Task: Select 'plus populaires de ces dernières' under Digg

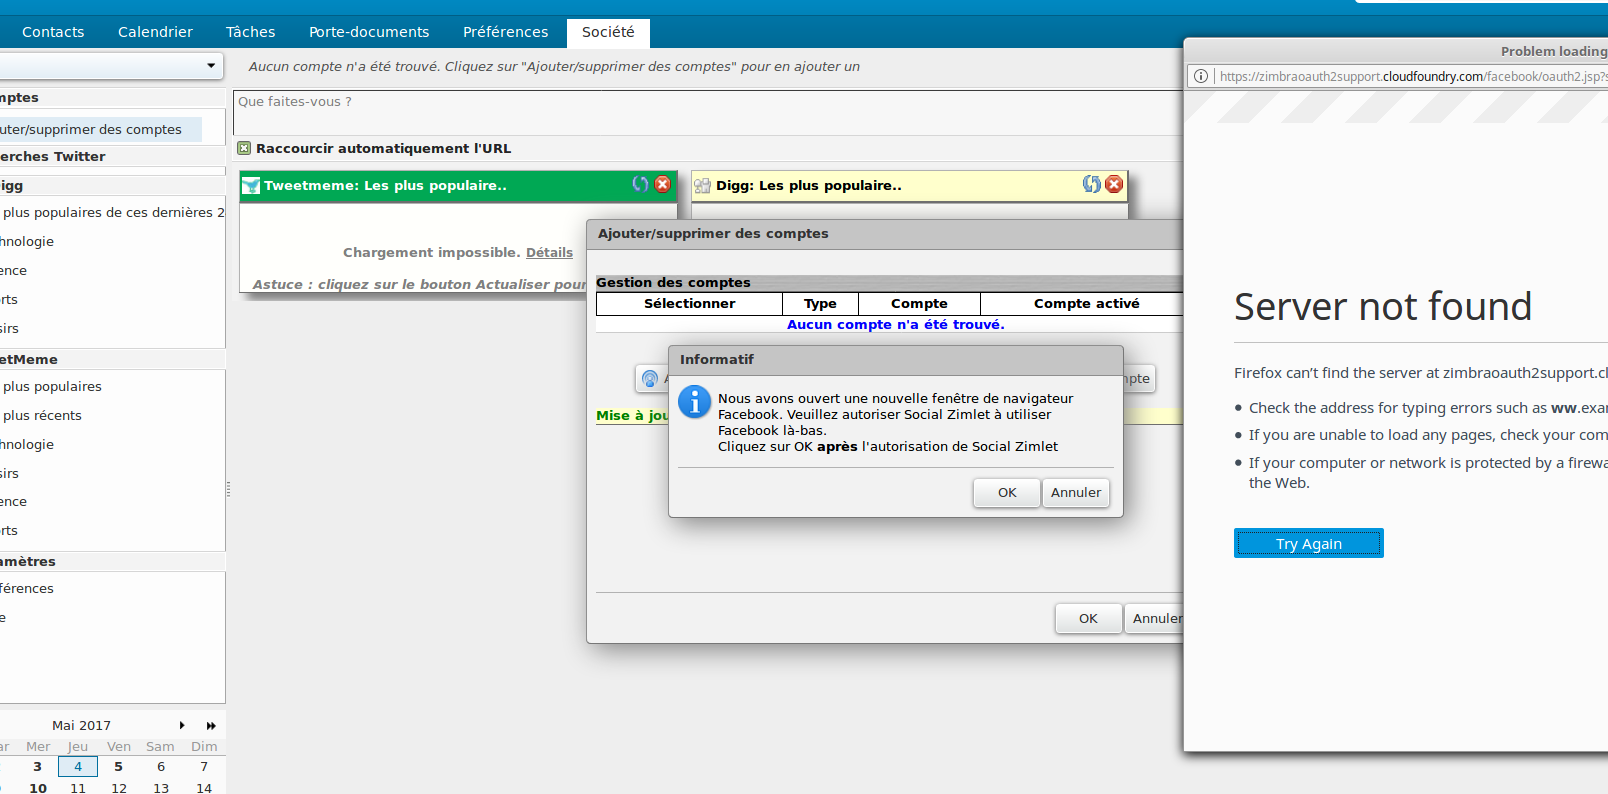Action: click(112, 212)
